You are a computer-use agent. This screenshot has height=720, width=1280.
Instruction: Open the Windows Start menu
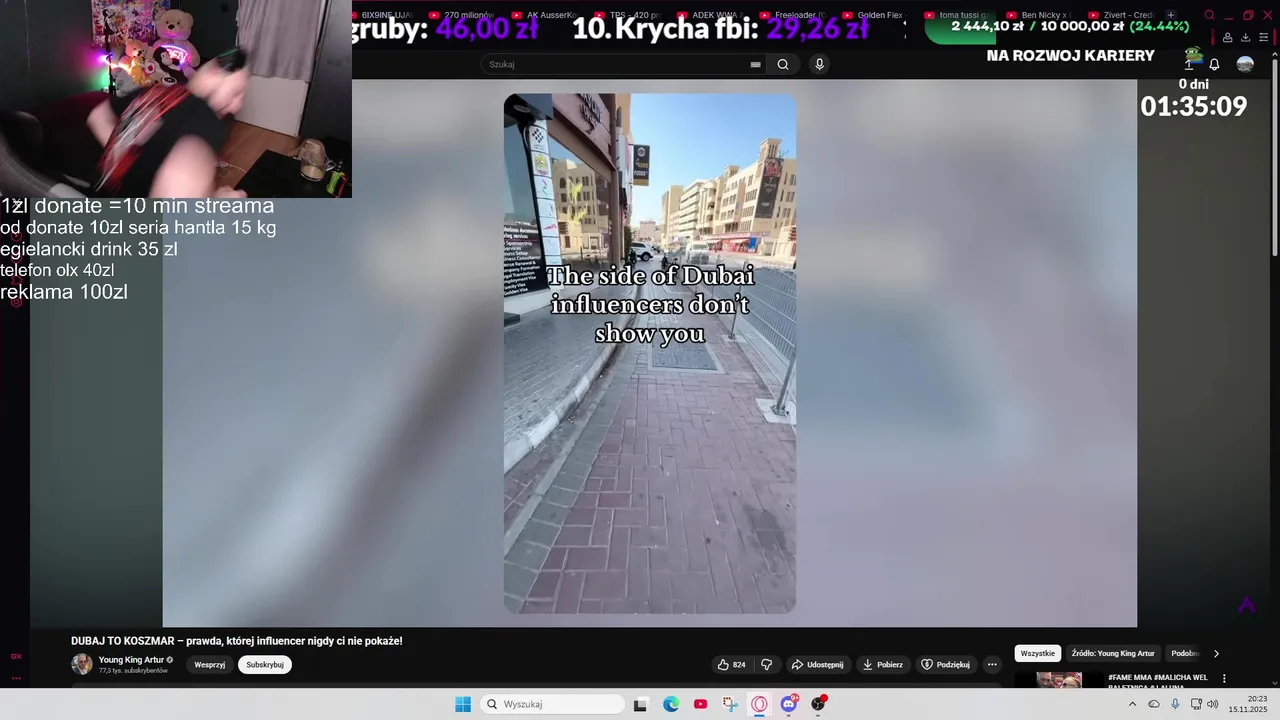tap(463, 704)
